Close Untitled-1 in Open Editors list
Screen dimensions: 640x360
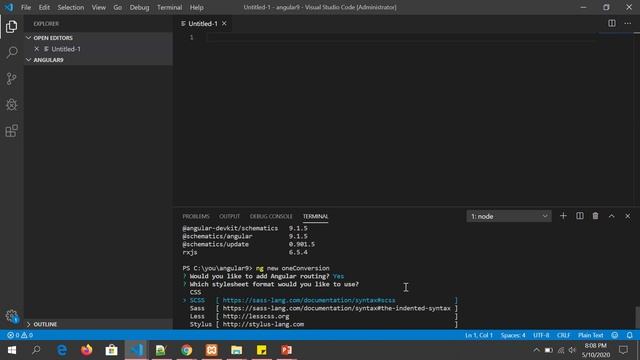(x=36, y=49)
